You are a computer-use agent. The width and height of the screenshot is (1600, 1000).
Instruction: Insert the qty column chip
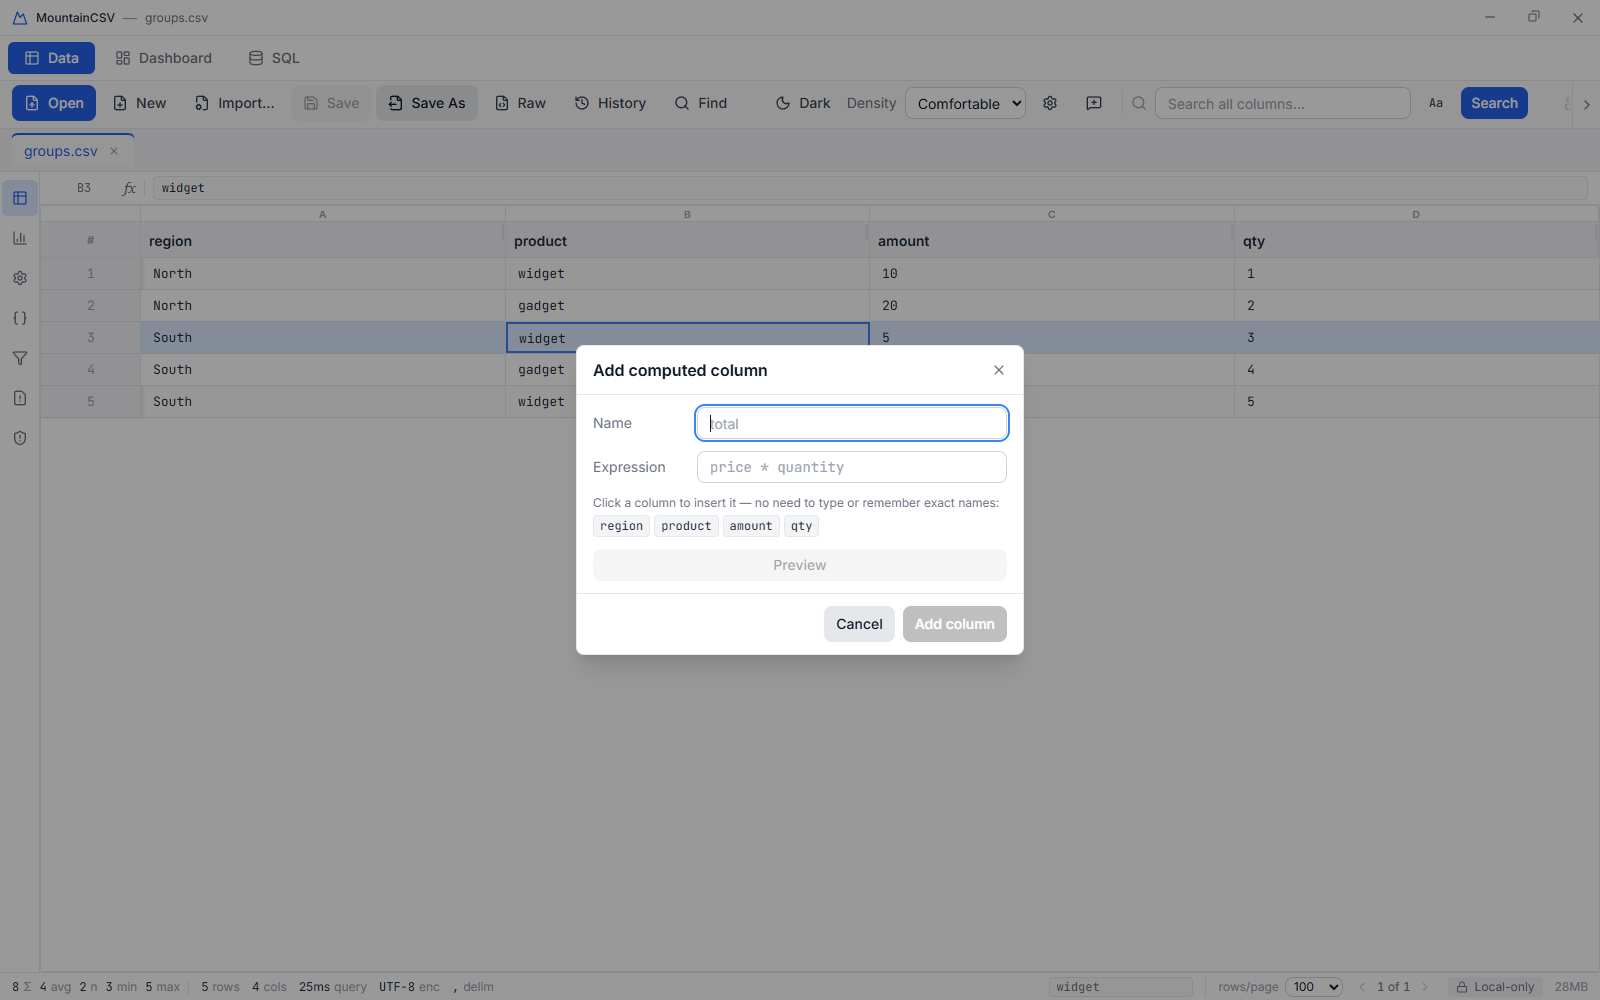(x=801, y=526)
